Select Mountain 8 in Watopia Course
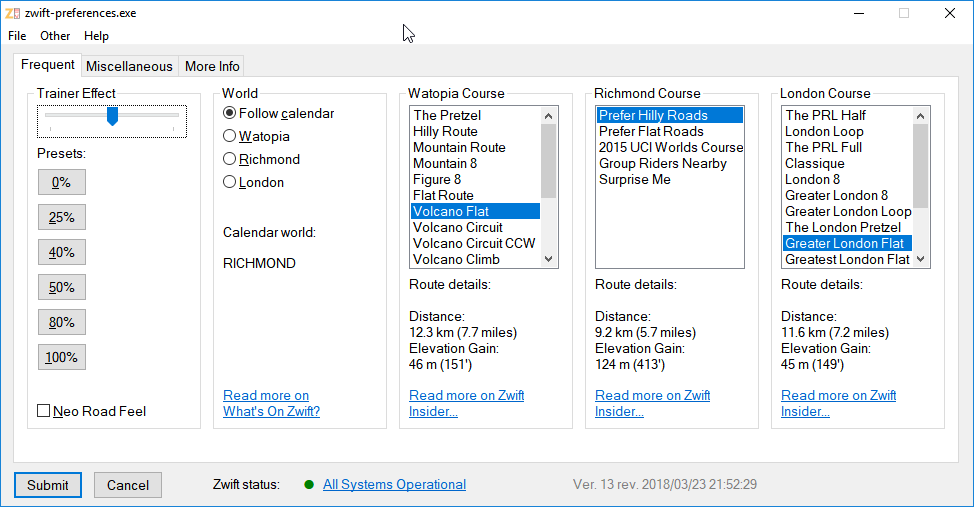 click(475, 163)
